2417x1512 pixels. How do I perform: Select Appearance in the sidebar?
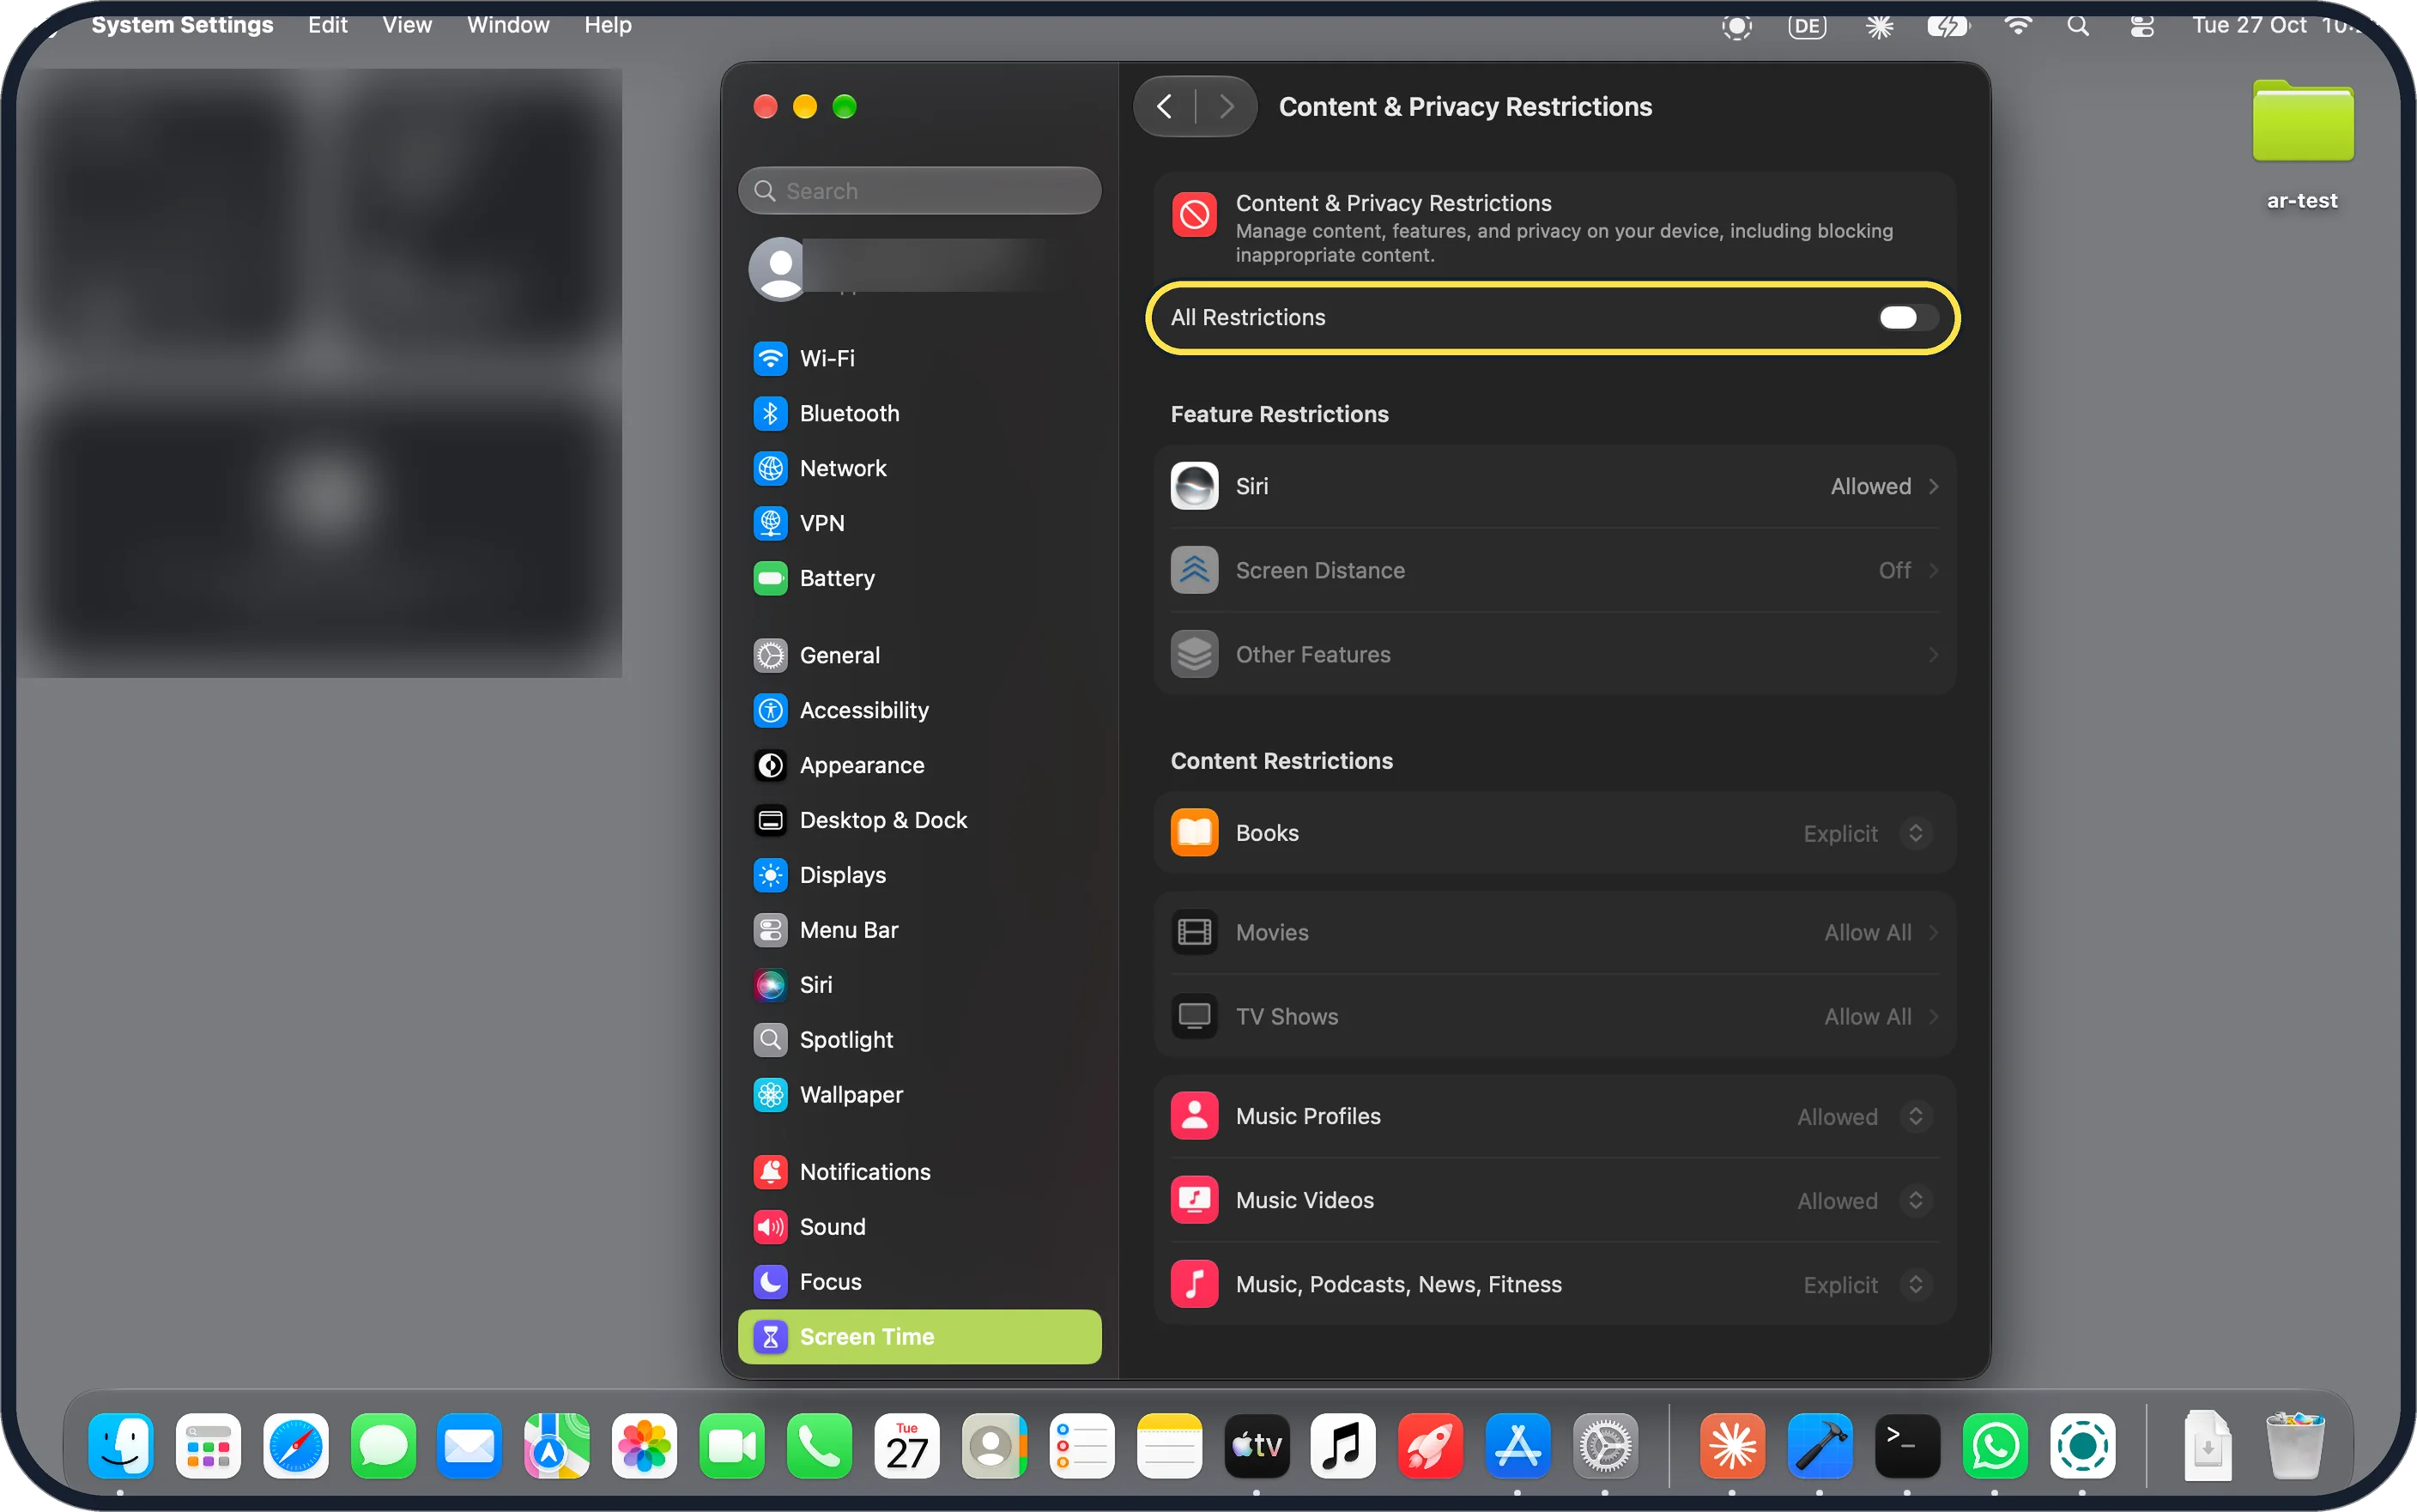[919, 765]
